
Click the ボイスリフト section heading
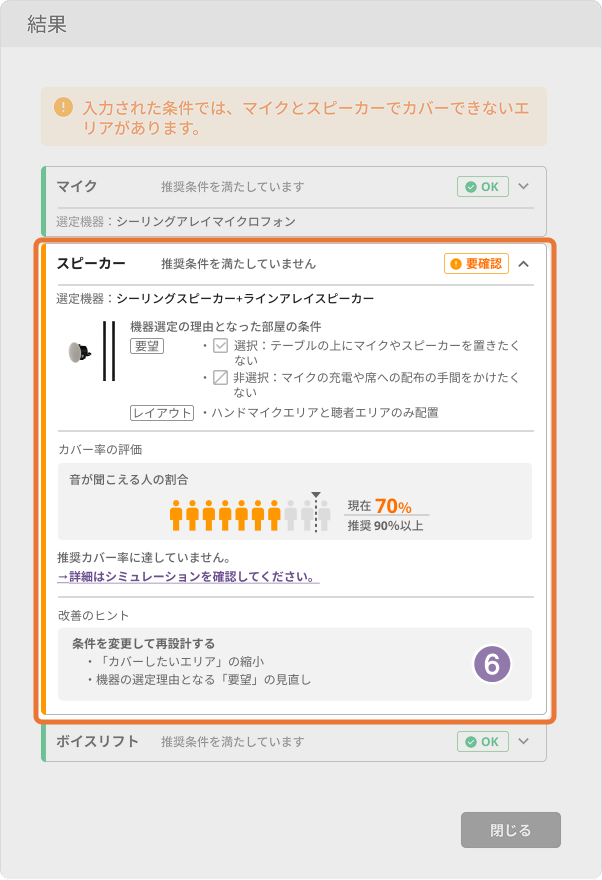[97, 741]
